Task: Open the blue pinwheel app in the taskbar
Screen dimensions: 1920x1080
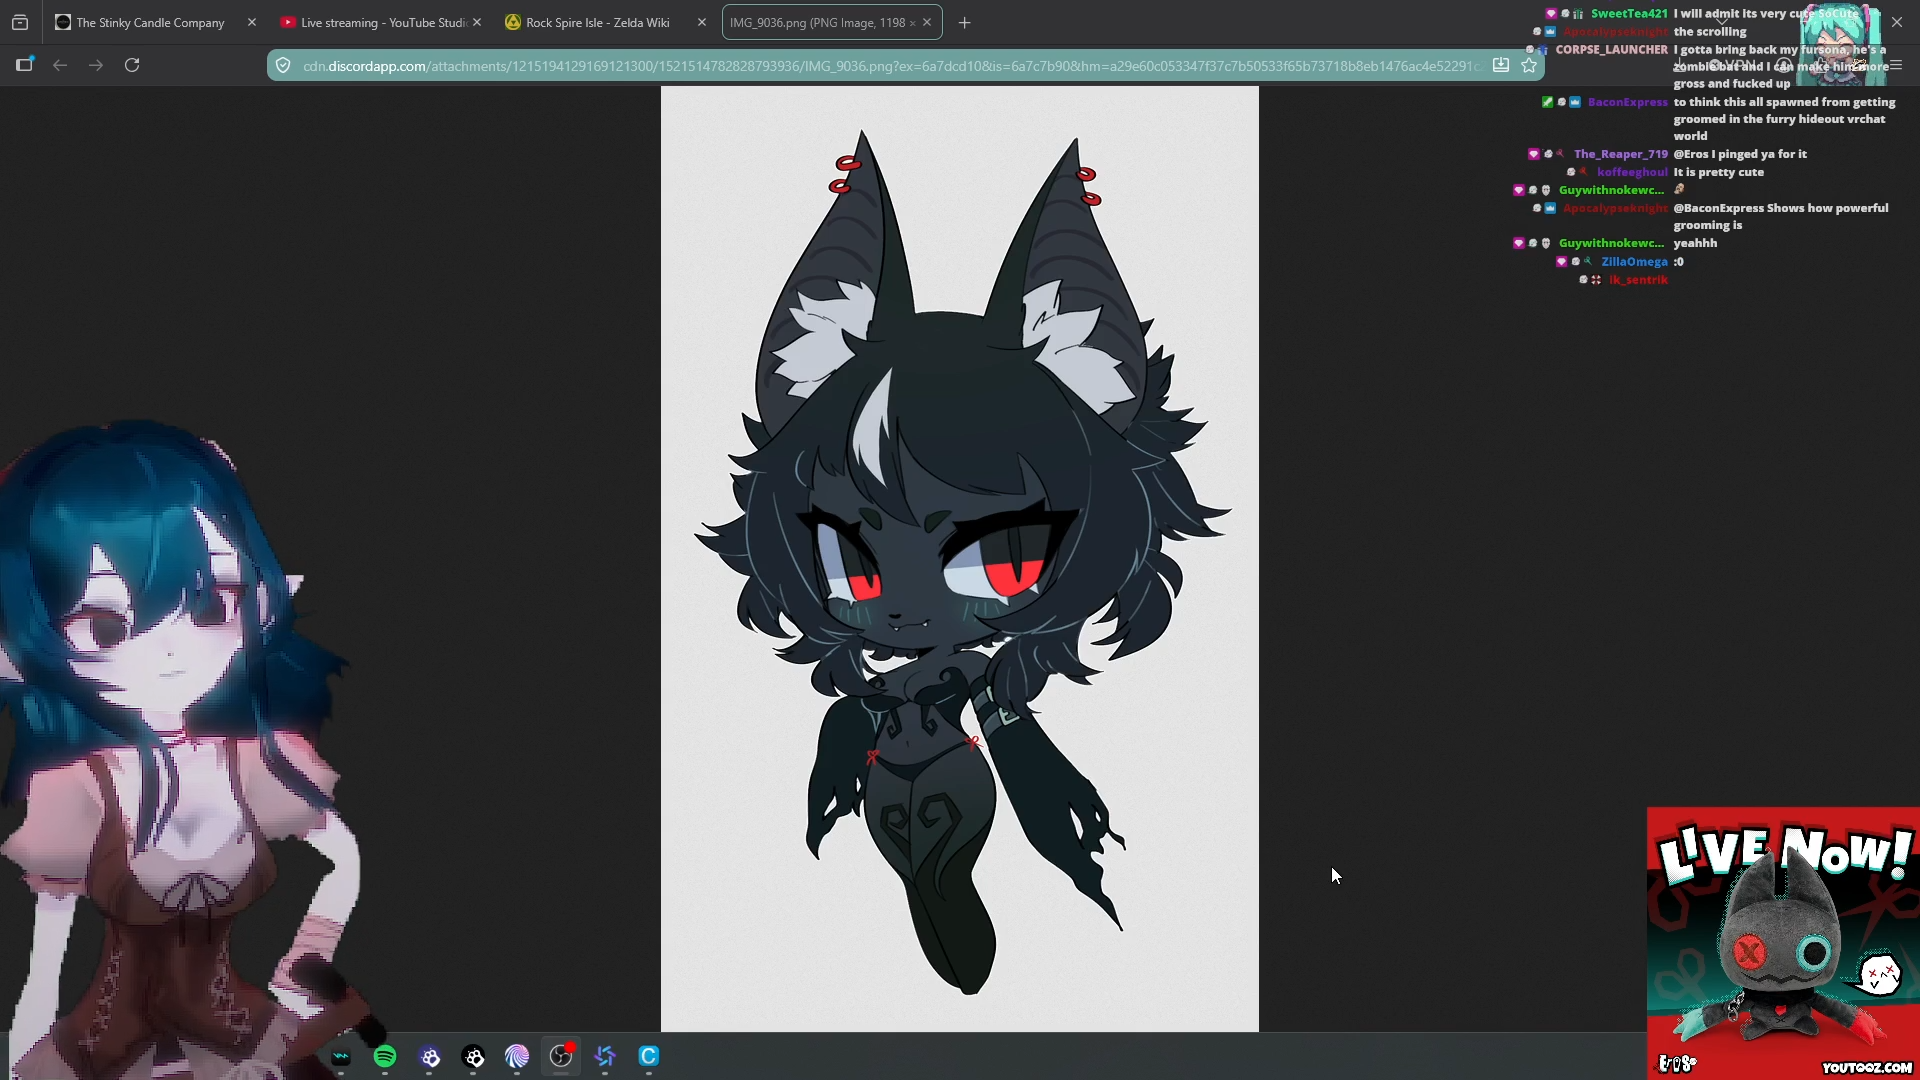Action: click(x=605, y=1056)
